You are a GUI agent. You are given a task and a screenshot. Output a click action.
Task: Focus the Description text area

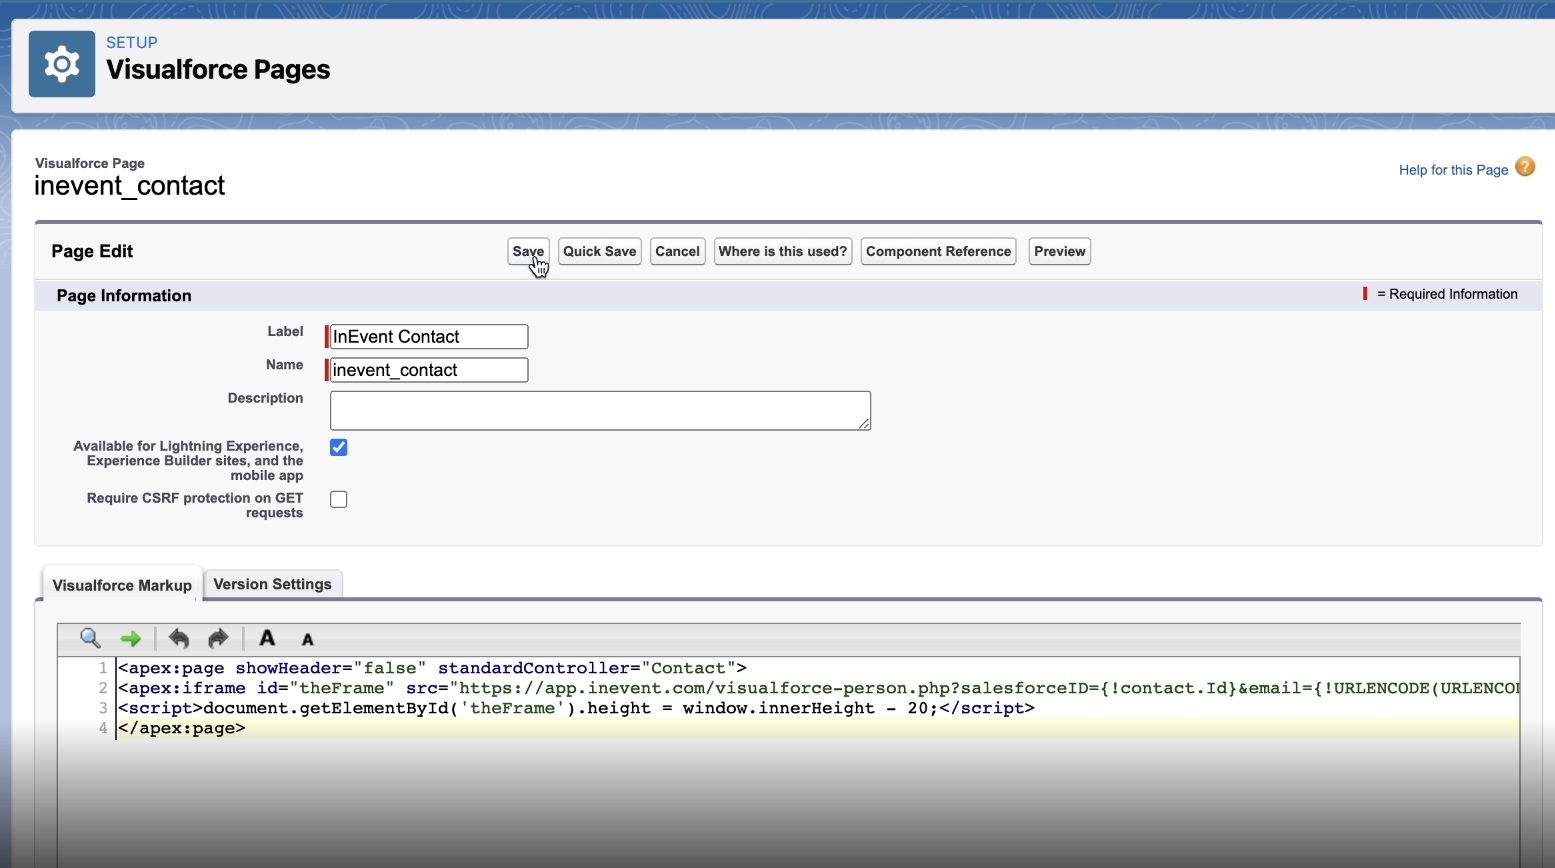tap(600, 410)
